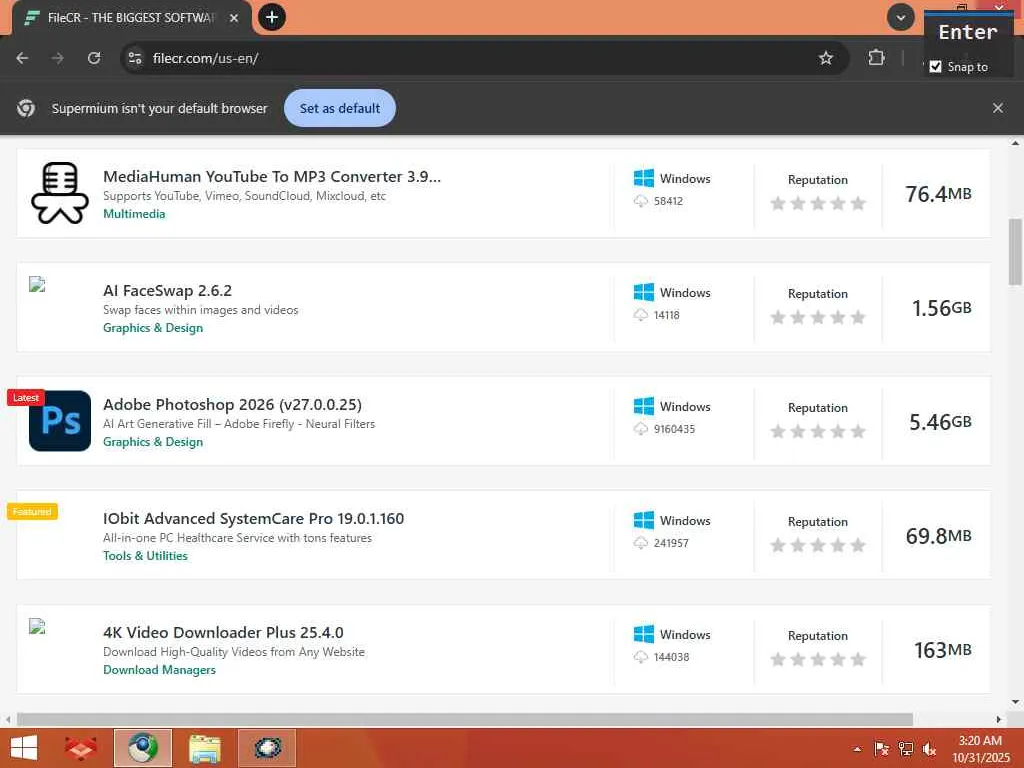This screenshot has height=768, width=1024.
Task: Open a new tab with plus button
Action: tap(272, 17)
